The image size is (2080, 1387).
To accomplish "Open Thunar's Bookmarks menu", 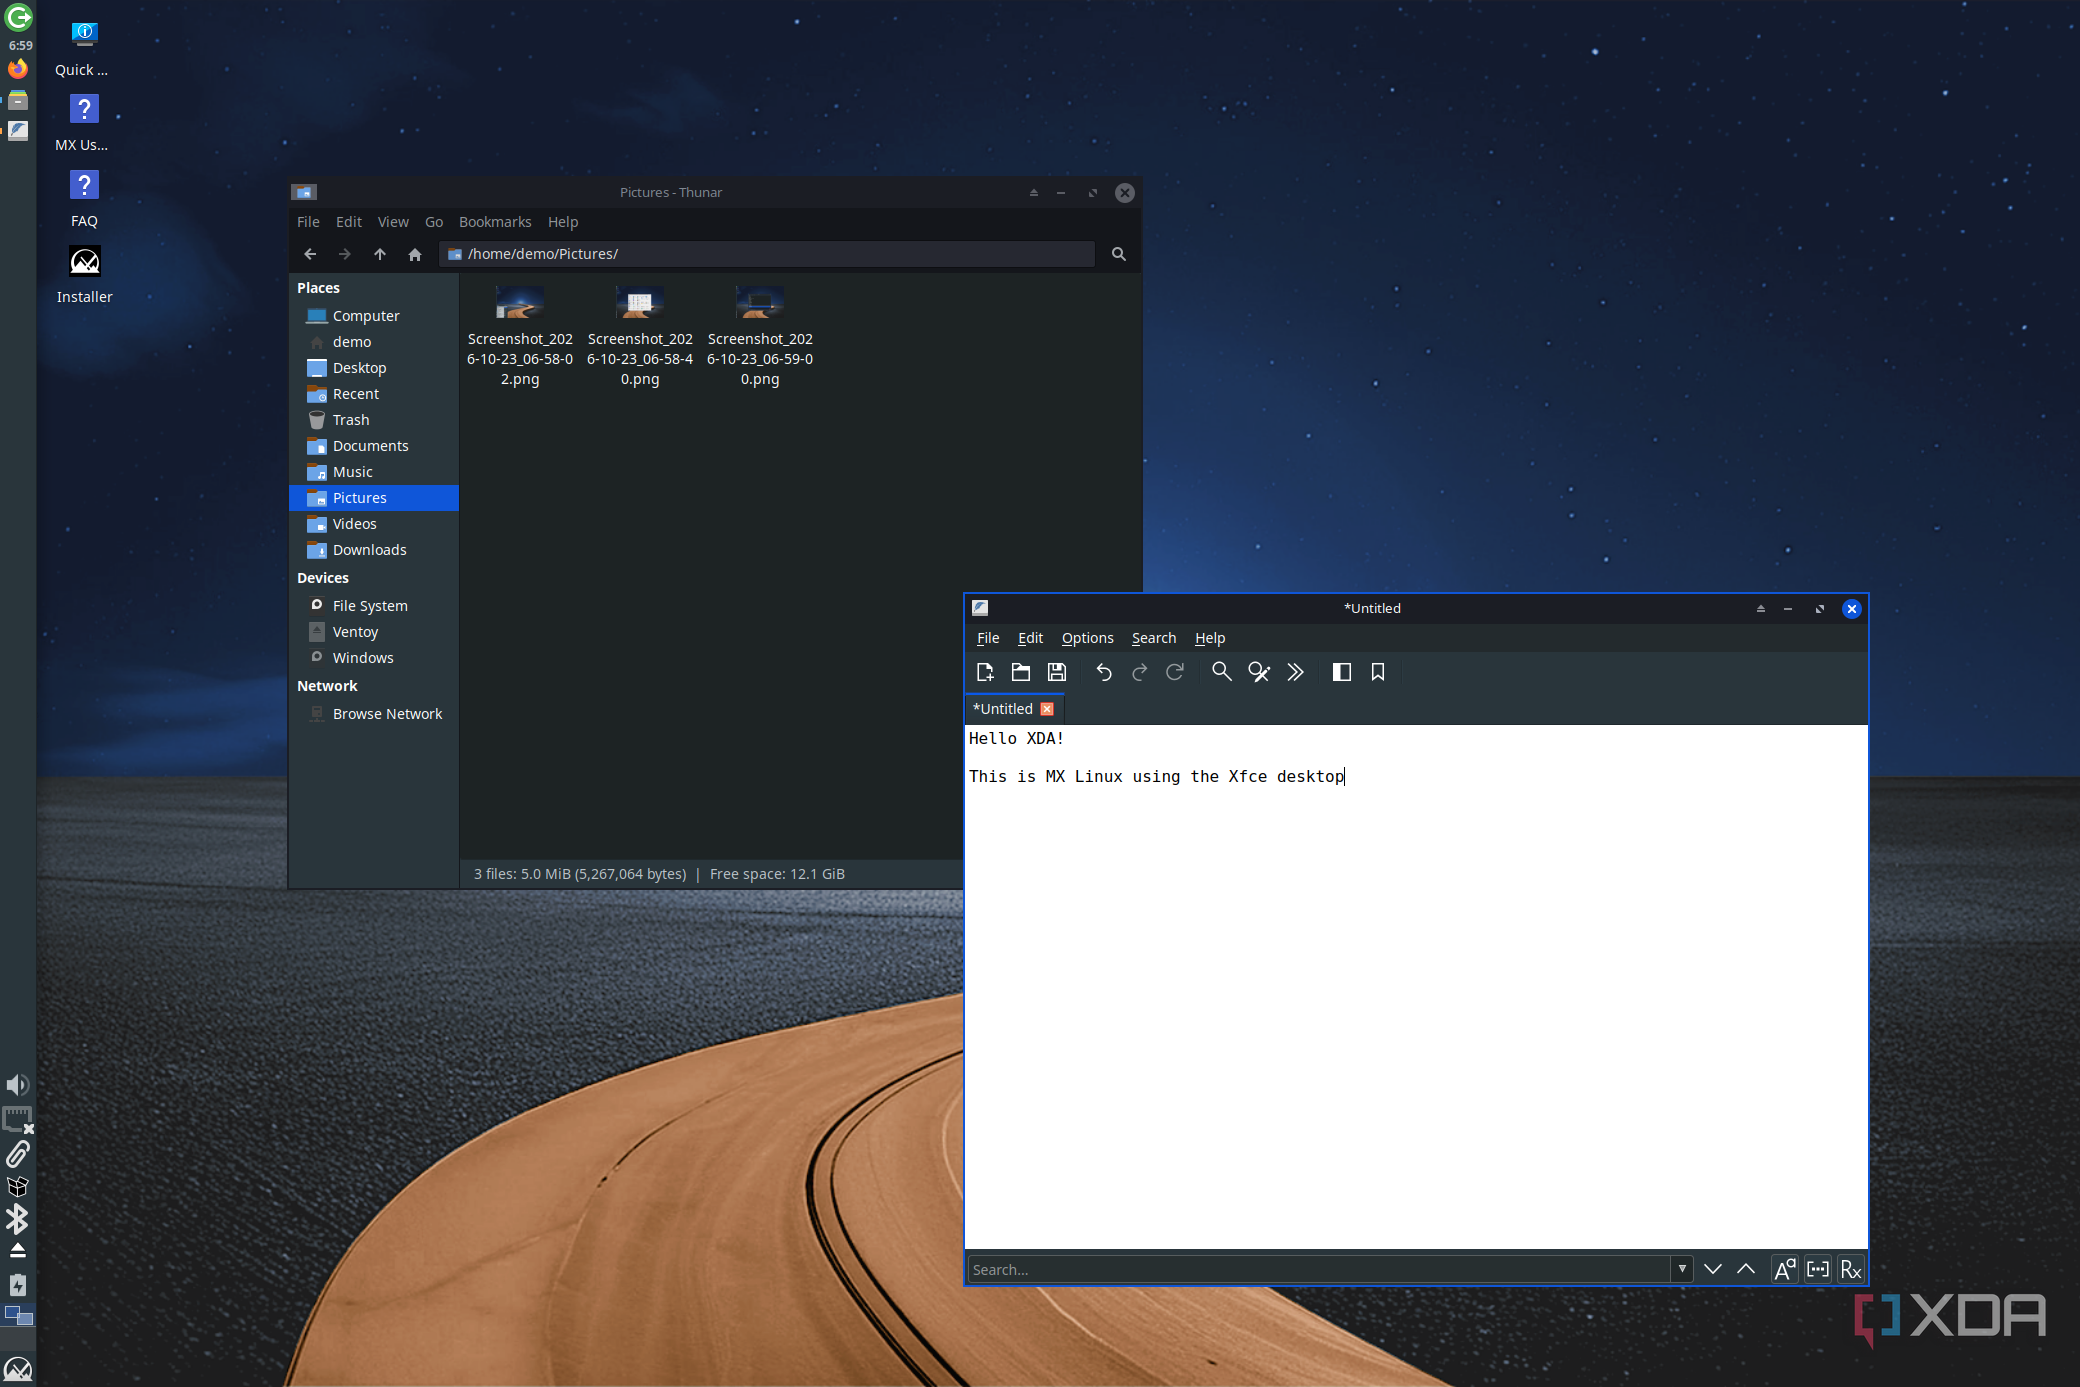I will coord(495,222).
